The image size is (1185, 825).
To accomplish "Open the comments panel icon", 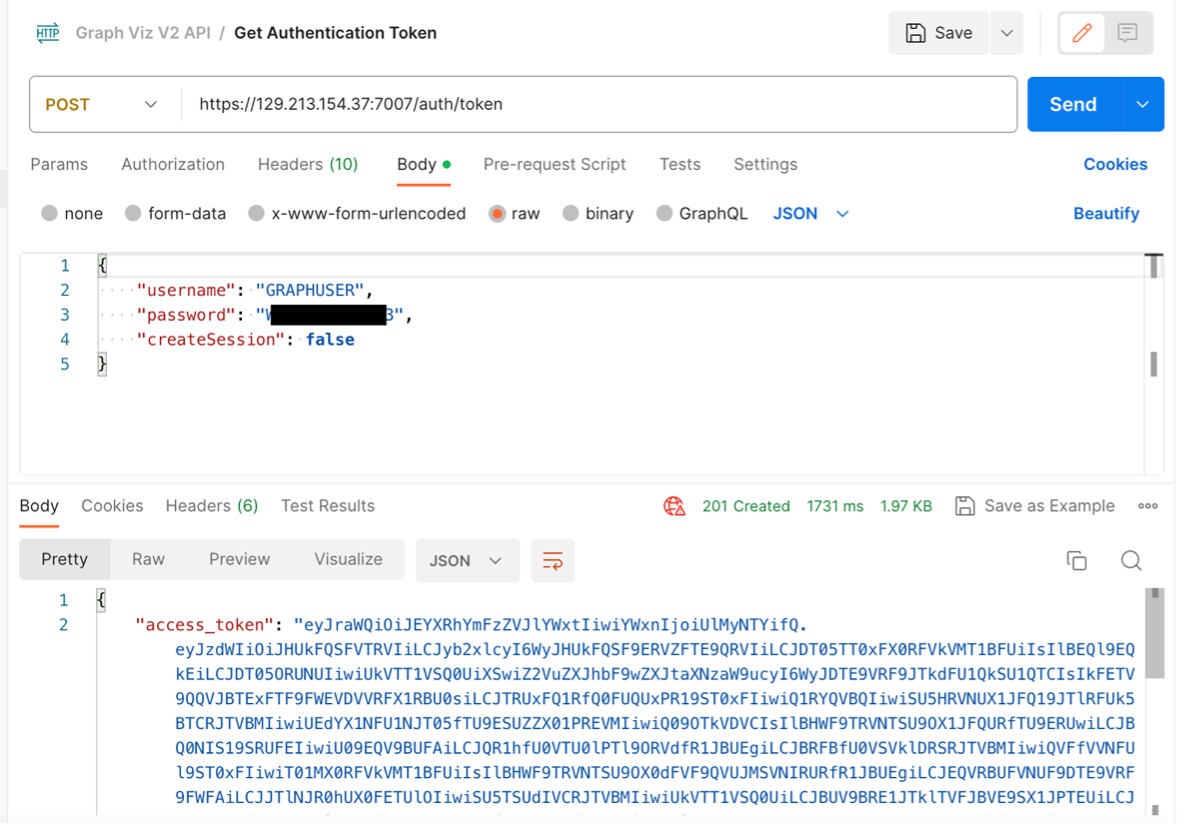I will pos(1128,32).
